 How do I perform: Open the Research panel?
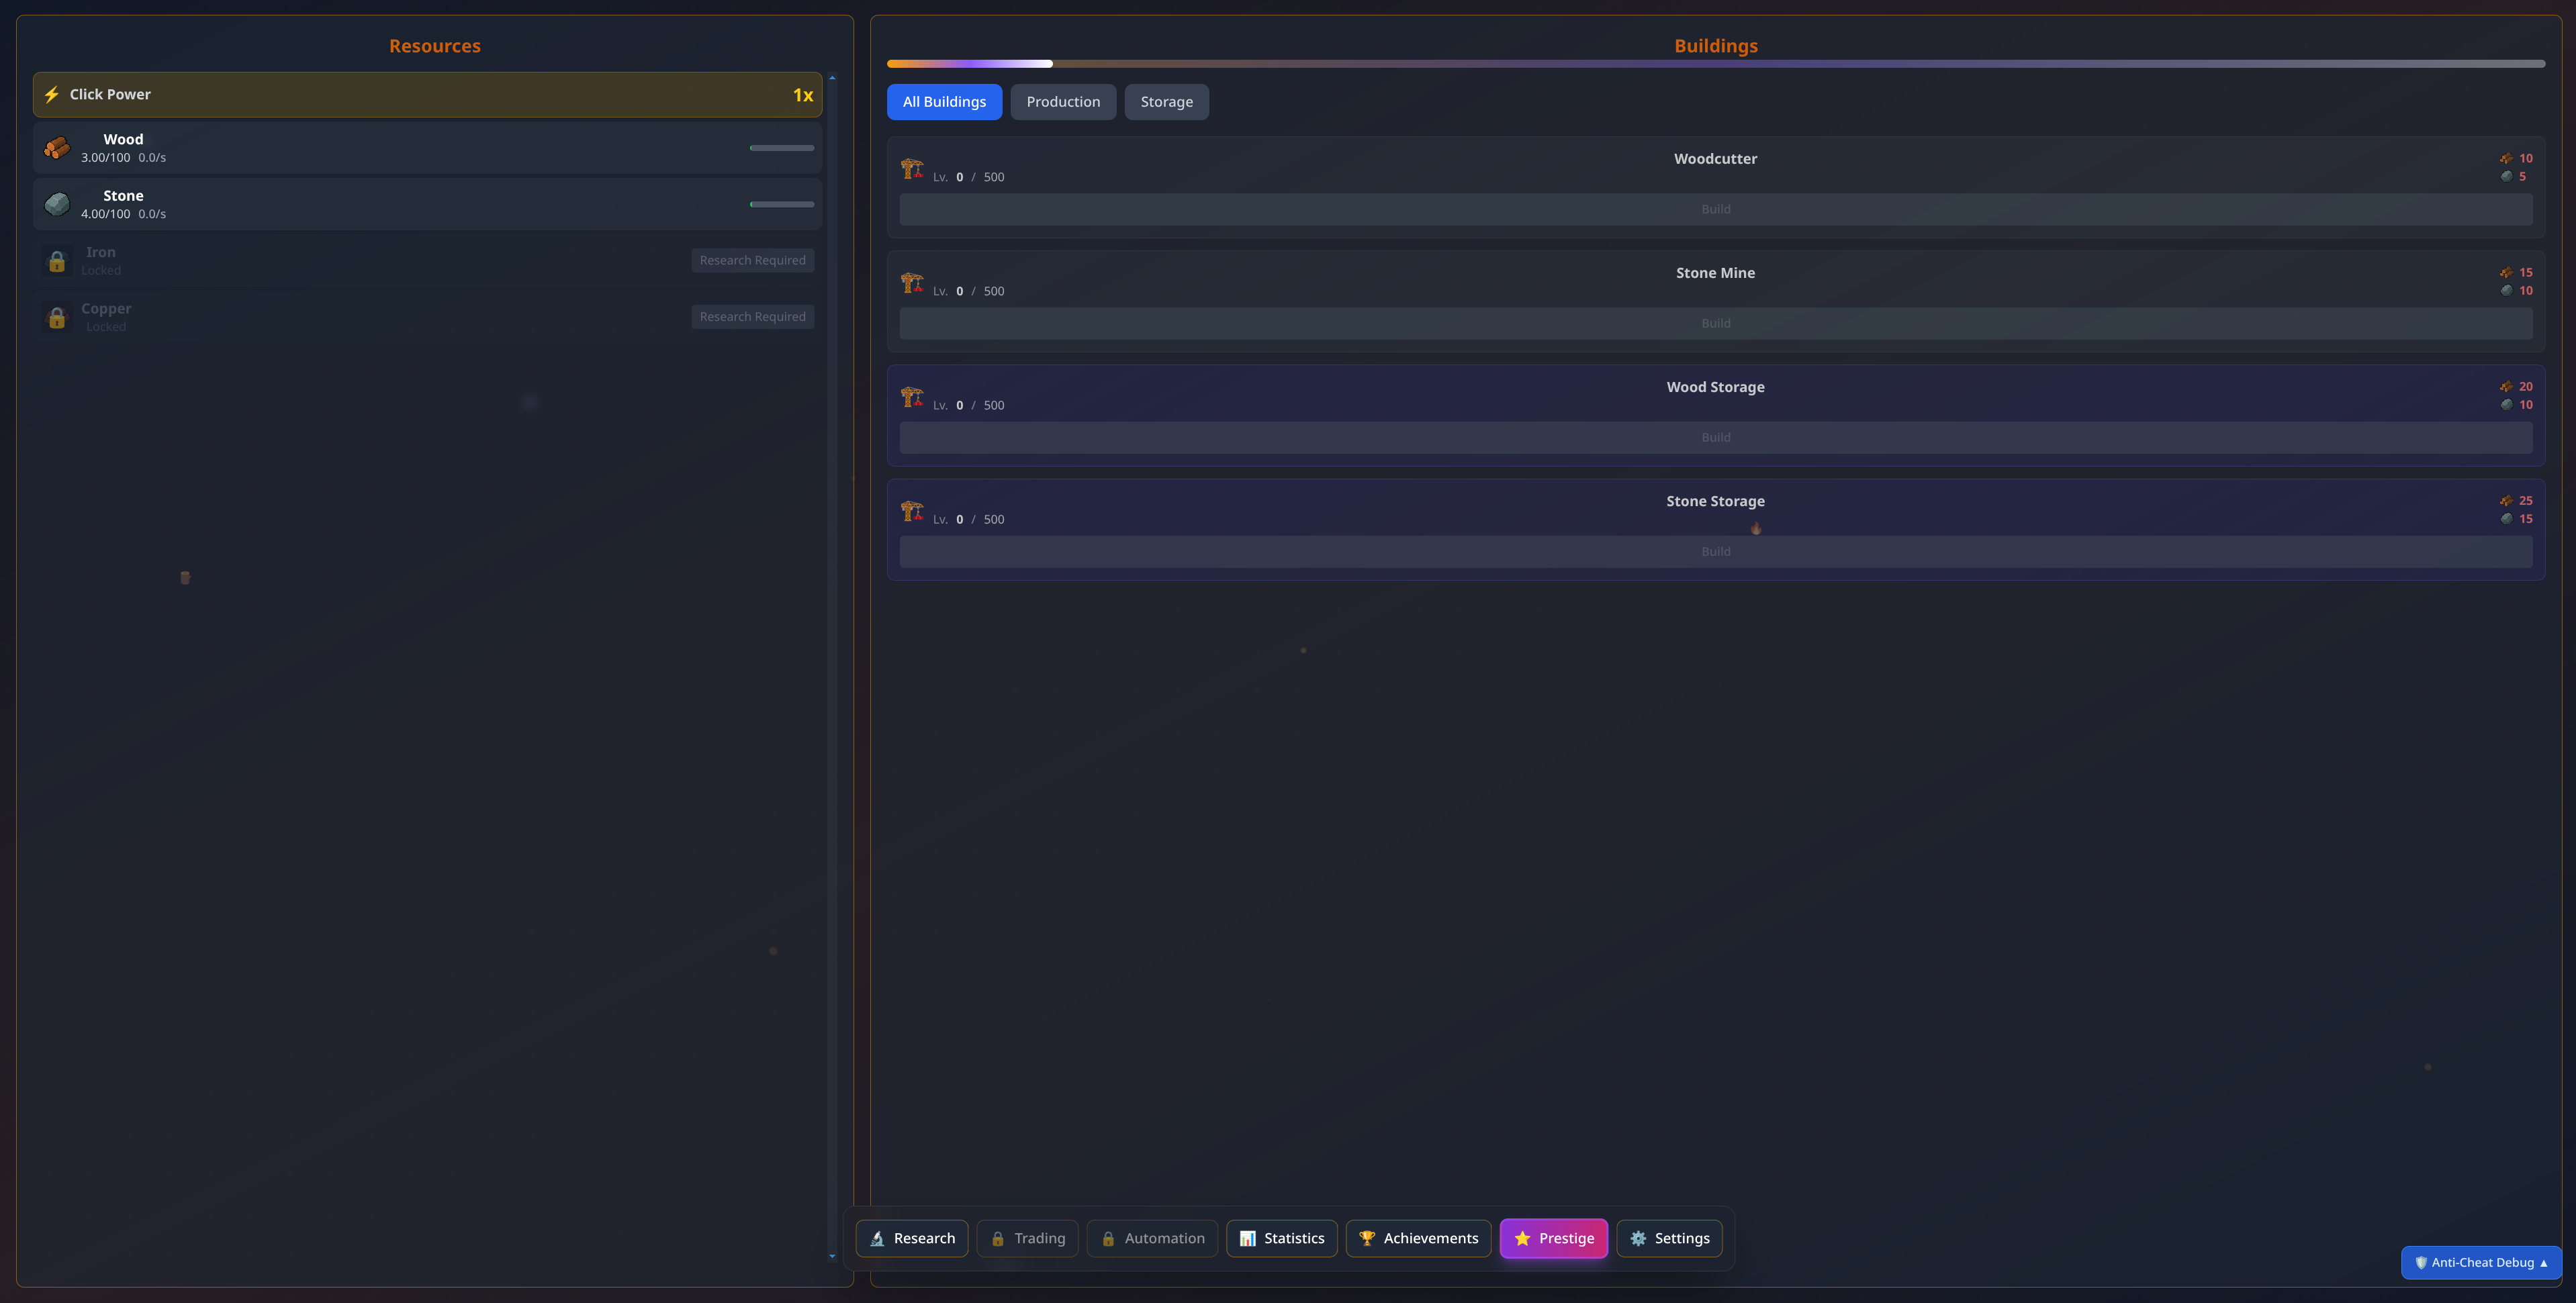point(911,1238)
